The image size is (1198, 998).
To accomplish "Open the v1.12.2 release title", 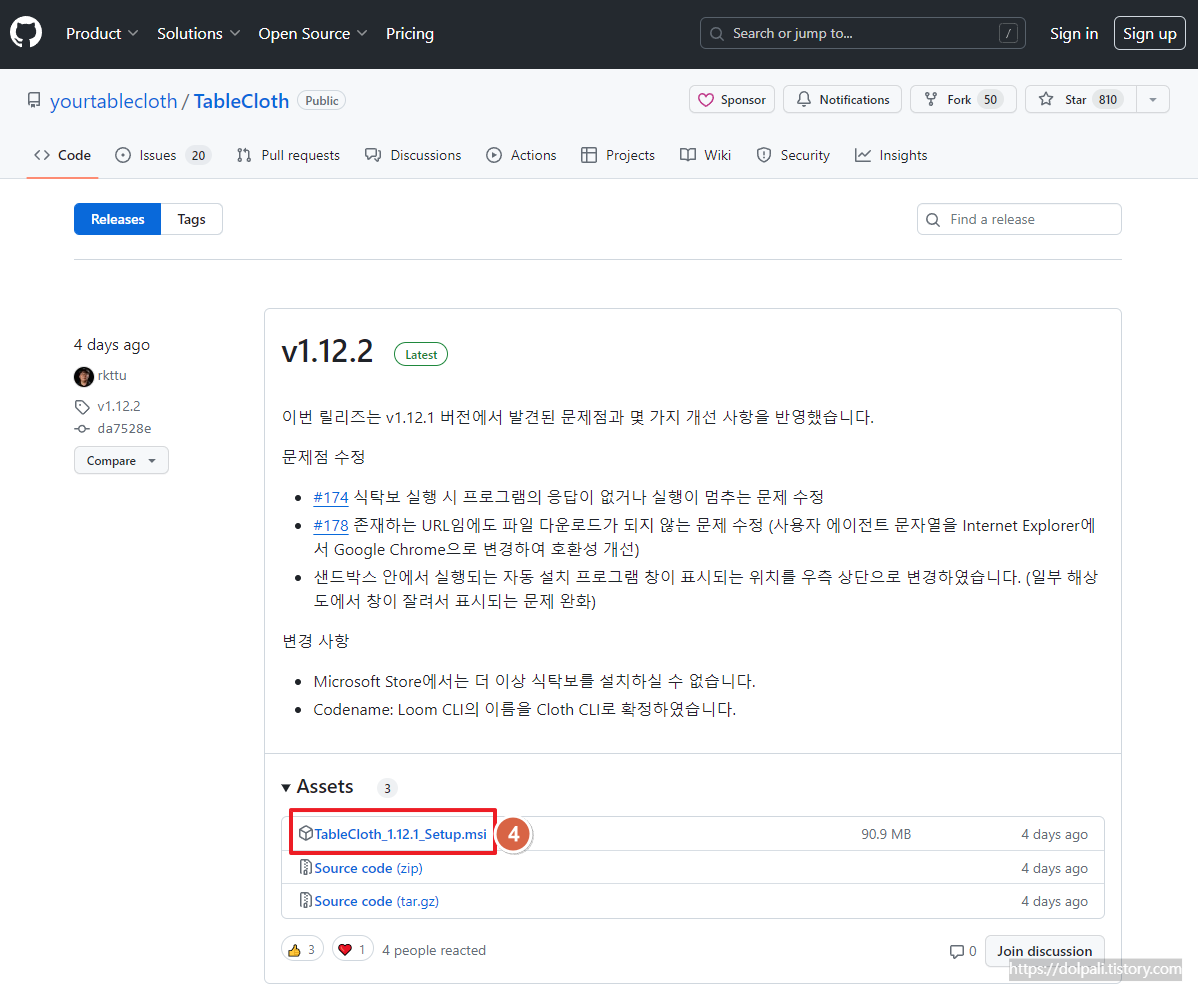I will [x=327, y=352].
